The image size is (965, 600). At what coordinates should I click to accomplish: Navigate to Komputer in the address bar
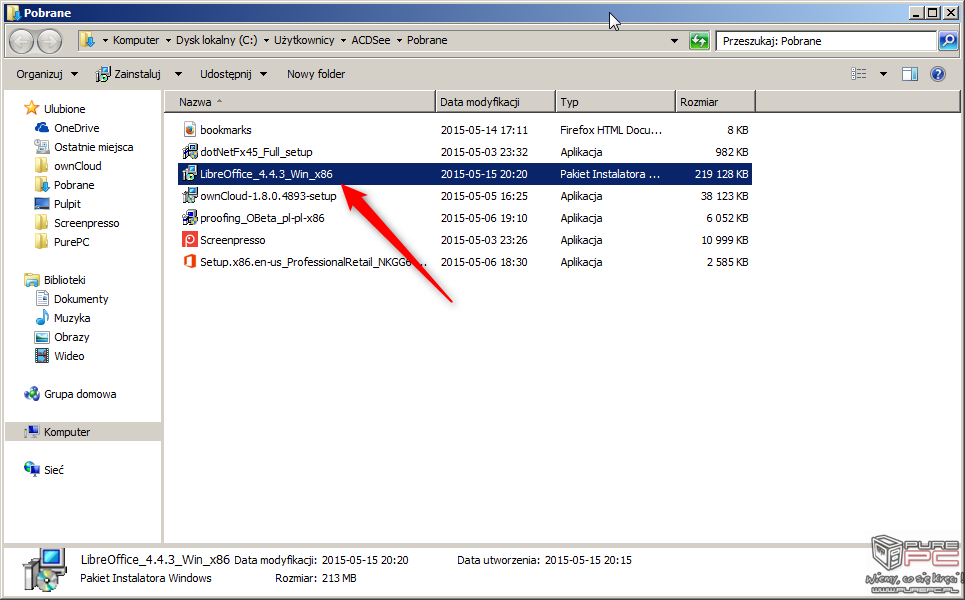(x=136, y=41)
